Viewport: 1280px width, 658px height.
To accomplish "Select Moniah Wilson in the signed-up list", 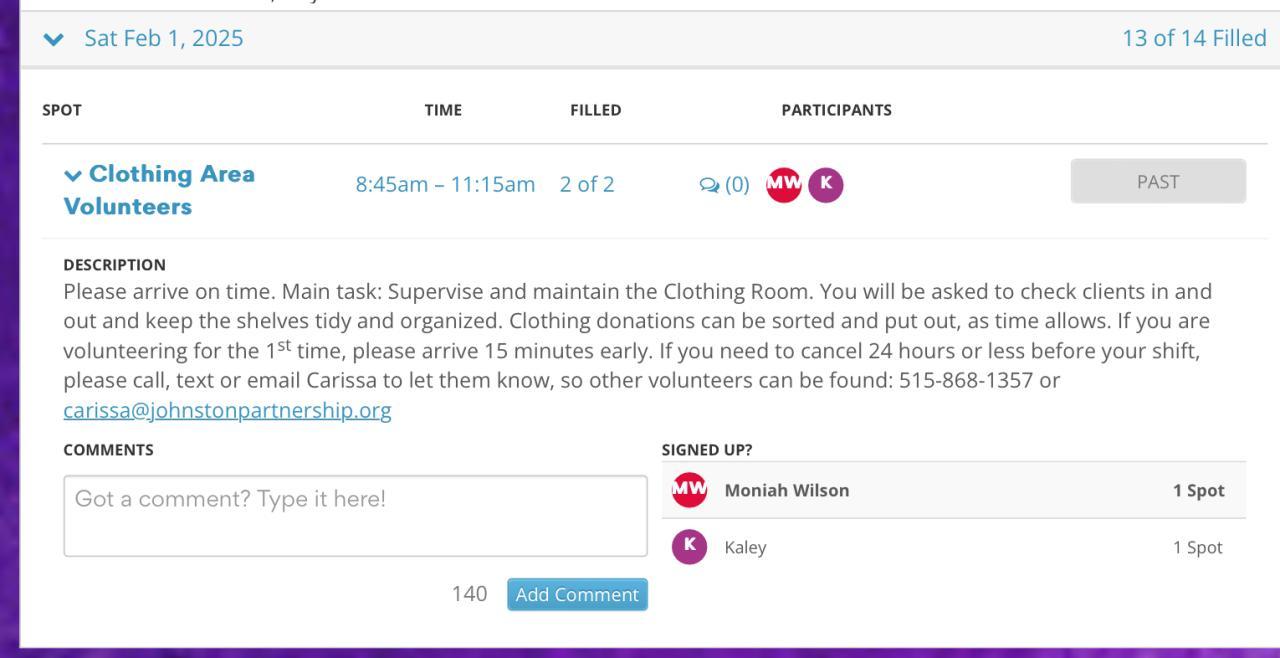I will click(786, 490).
